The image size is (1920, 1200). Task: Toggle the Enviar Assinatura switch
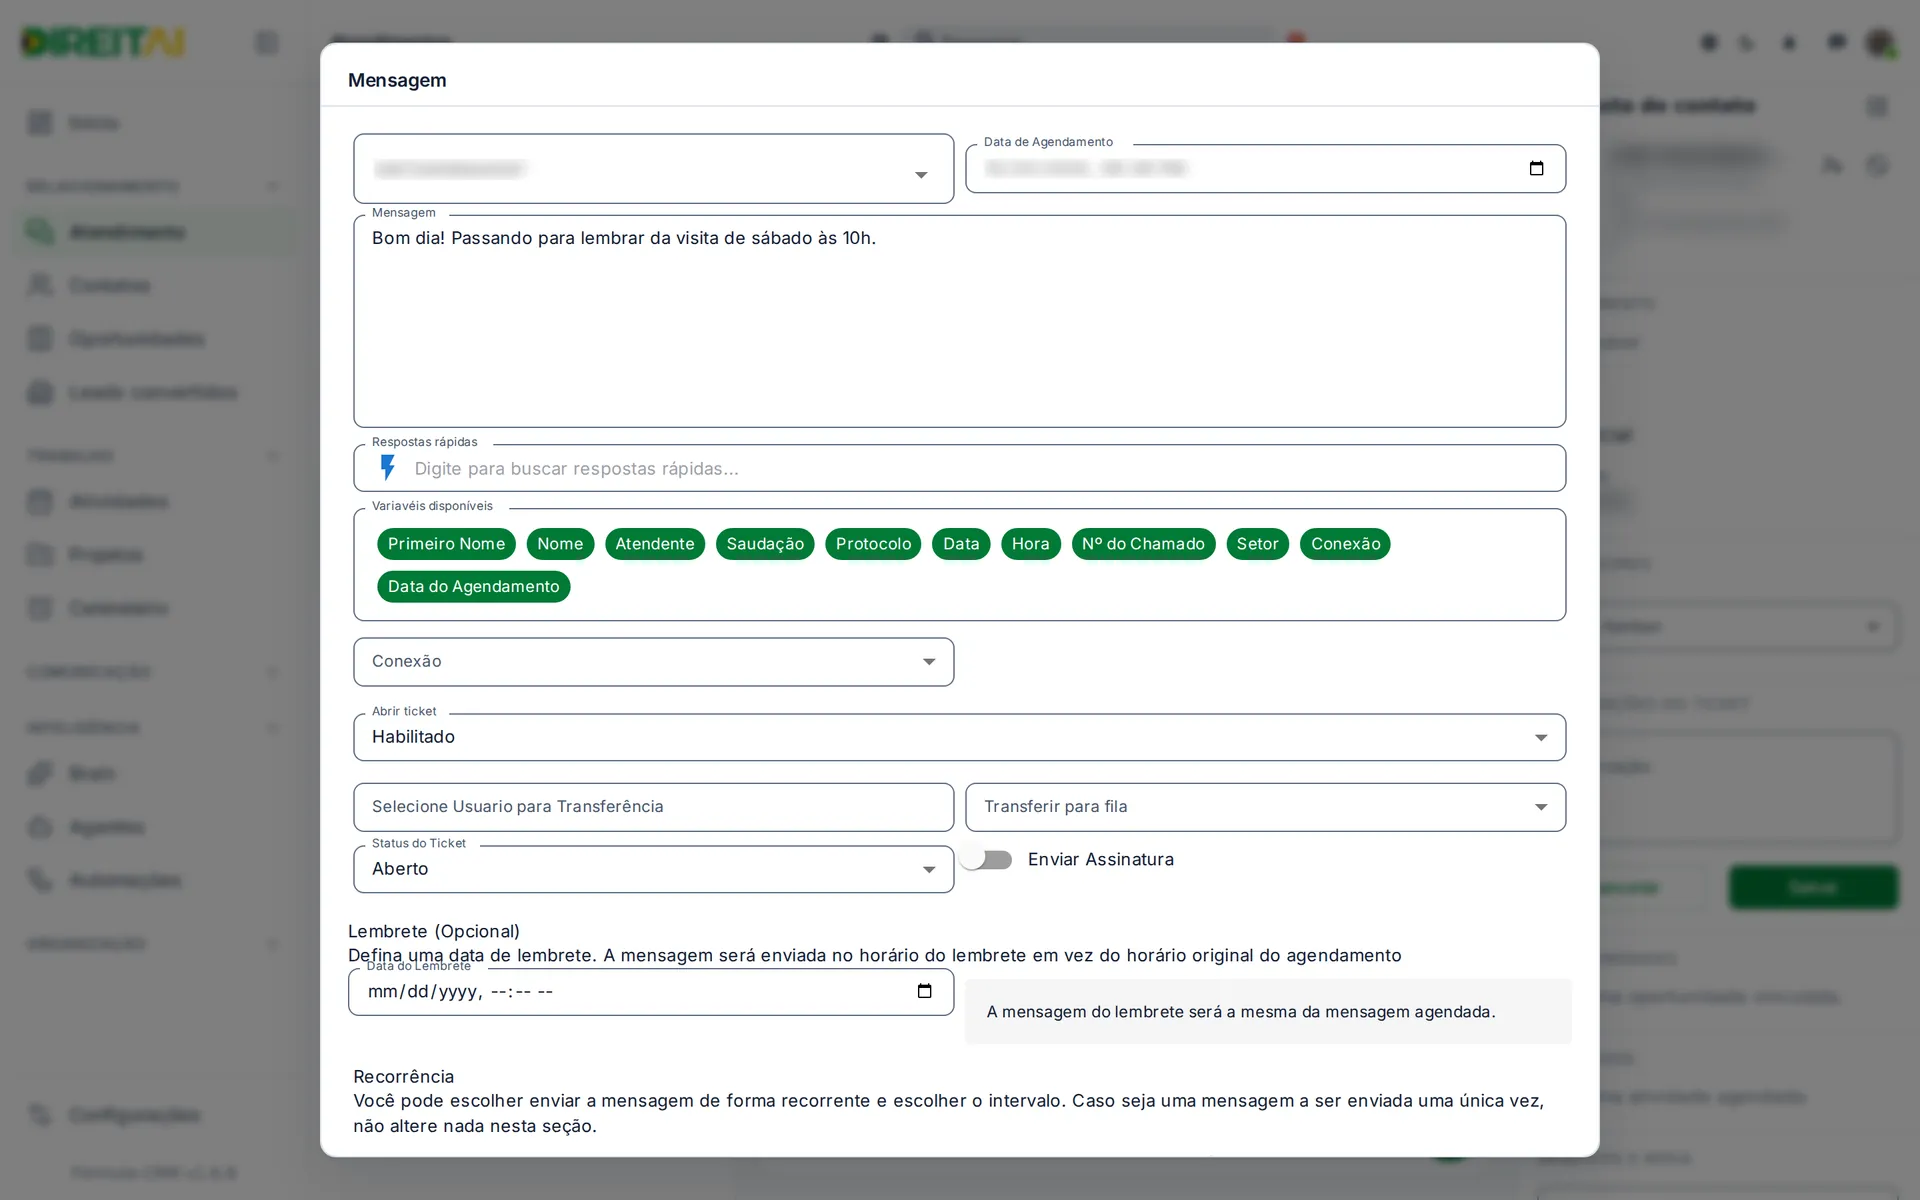pyautogui.click(x=987, y=859)
